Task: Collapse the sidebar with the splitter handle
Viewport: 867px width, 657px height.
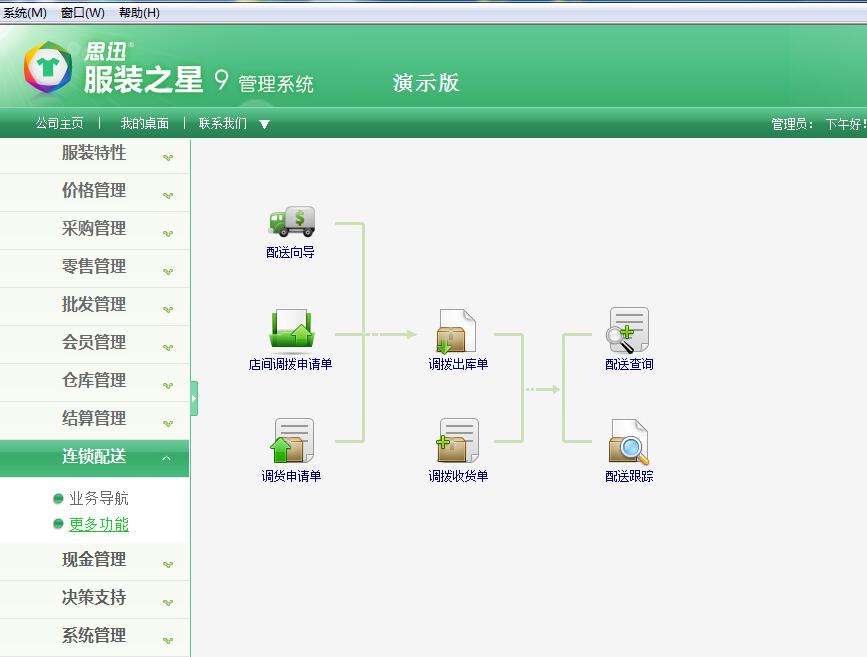Action: (194, 398)
